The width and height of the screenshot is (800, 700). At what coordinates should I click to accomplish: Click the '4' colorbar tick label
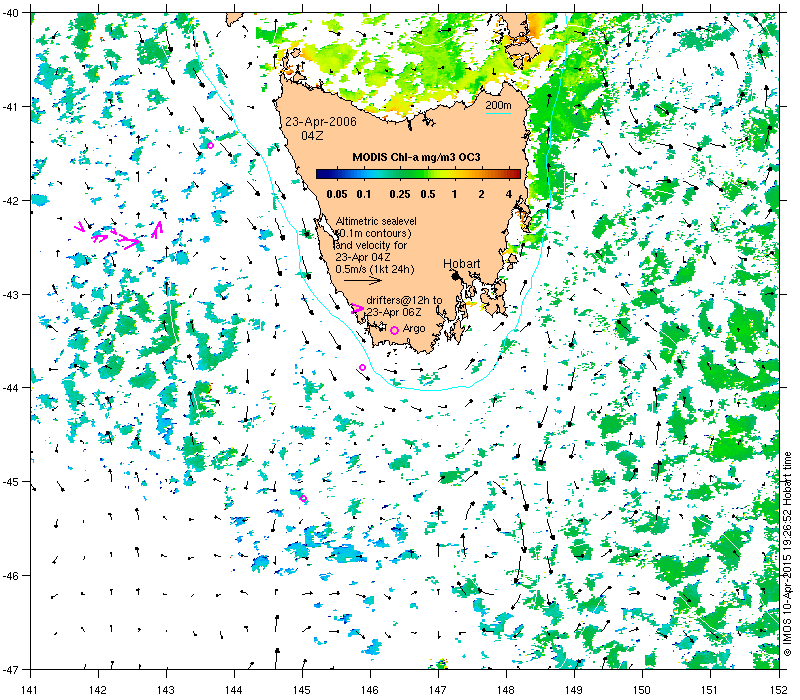(509, 194)
